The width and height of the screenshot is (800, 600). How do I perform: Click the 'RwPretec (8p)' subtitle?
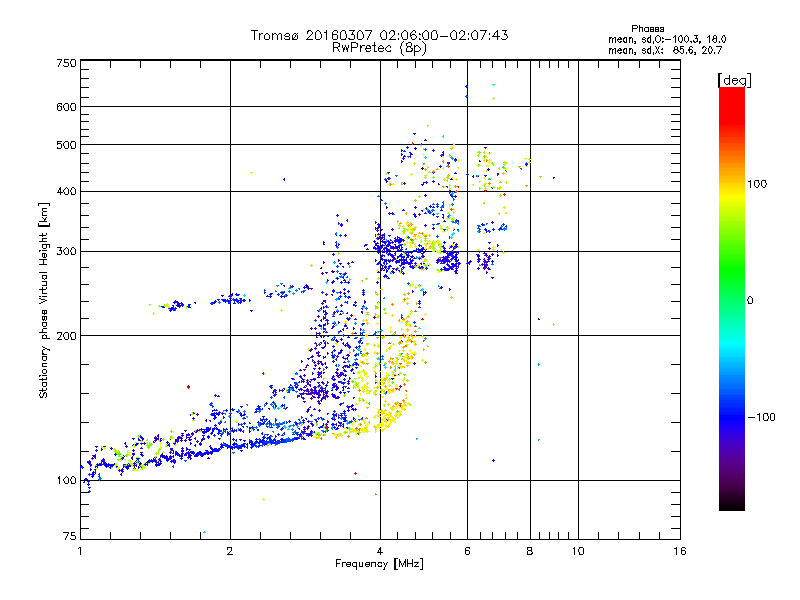click(x=379, y=48)
